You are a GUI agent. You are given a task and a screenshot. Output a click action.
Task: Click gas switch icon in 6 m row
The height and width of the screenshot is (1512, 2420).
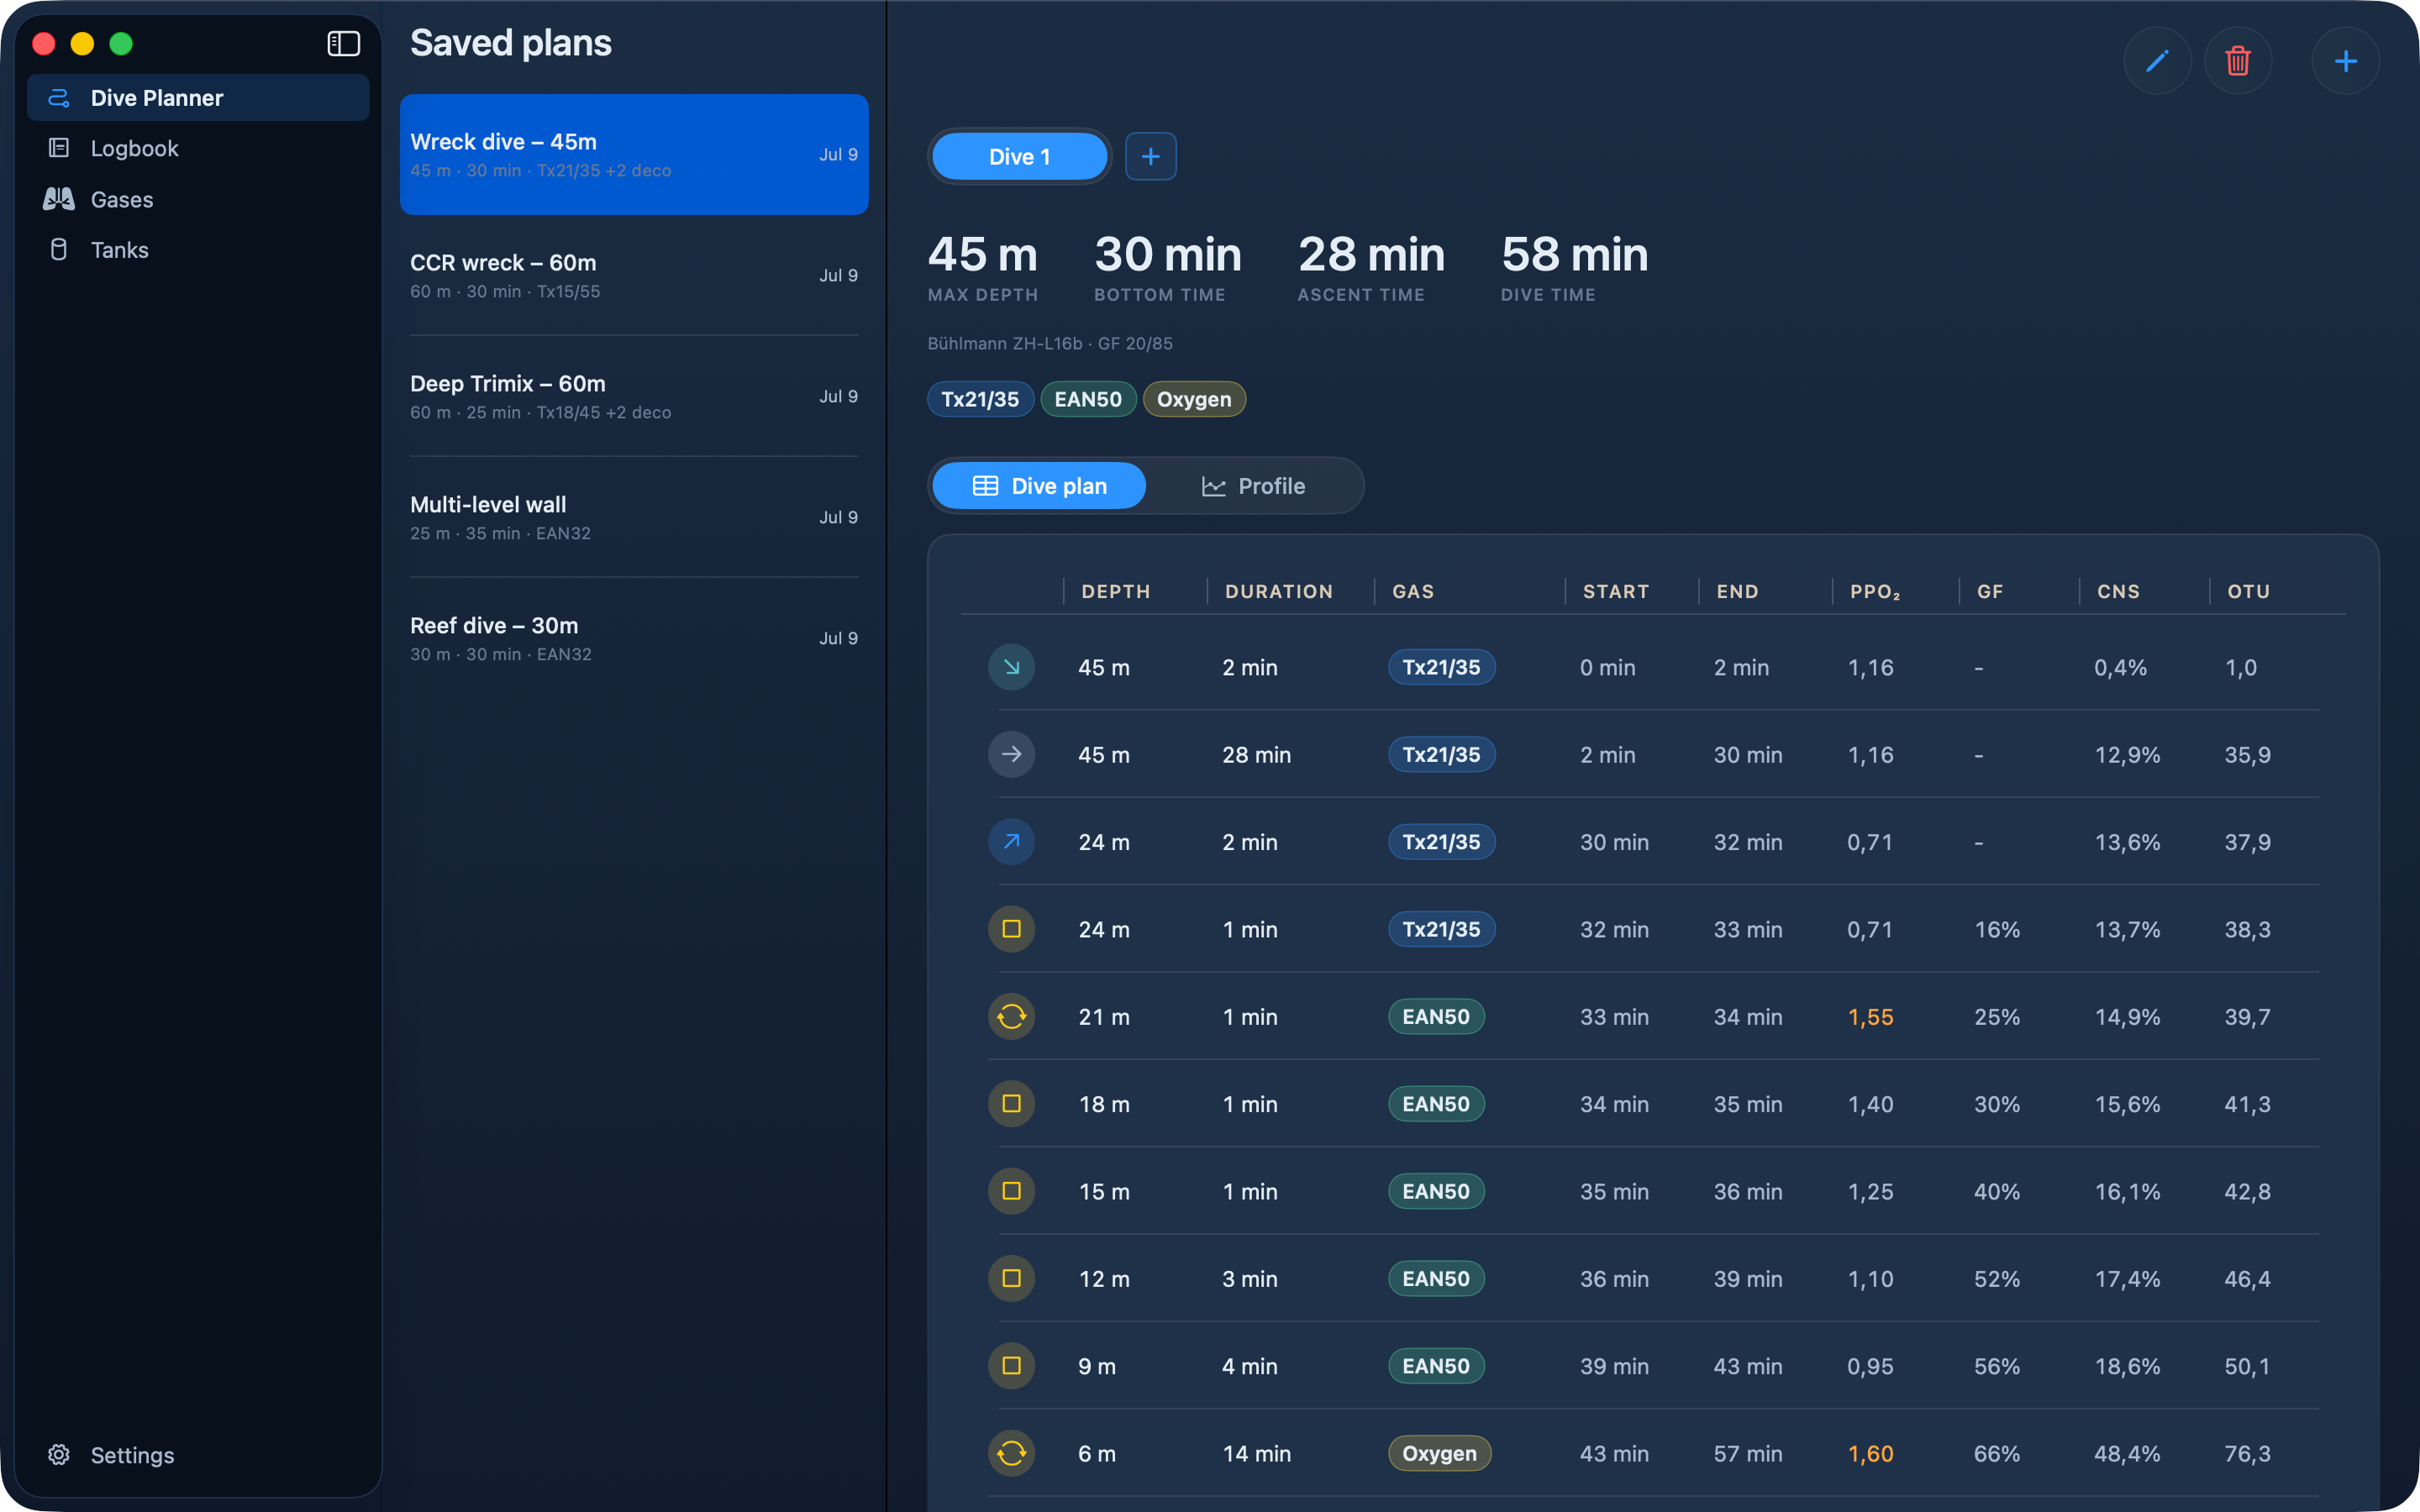(x=1011, y=1453)
